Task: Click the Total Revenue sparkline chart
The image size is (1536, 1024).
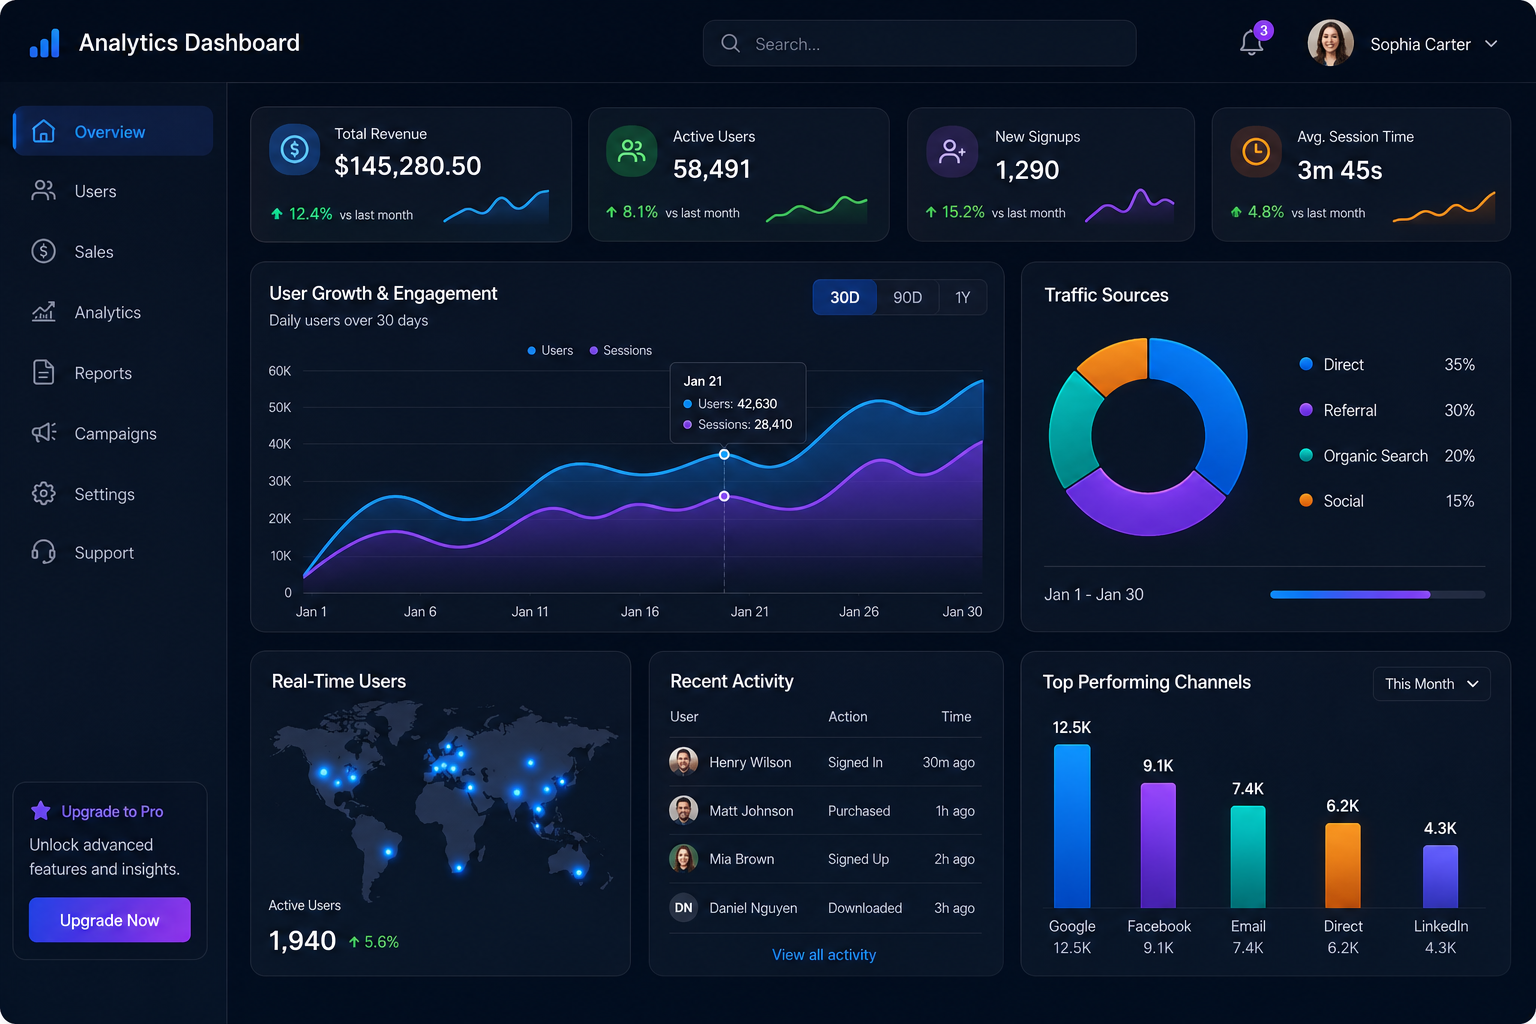Action: (x=496, y=206)
